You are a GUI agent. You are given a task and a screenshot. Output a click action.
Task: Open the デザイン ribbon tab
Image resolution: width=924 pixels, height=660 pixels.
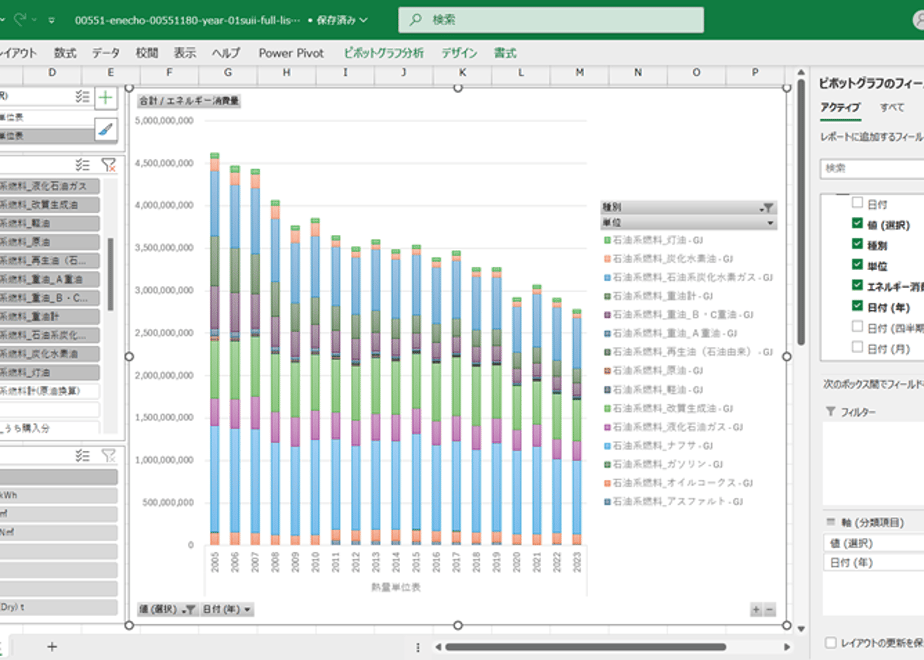pos(460,53)
